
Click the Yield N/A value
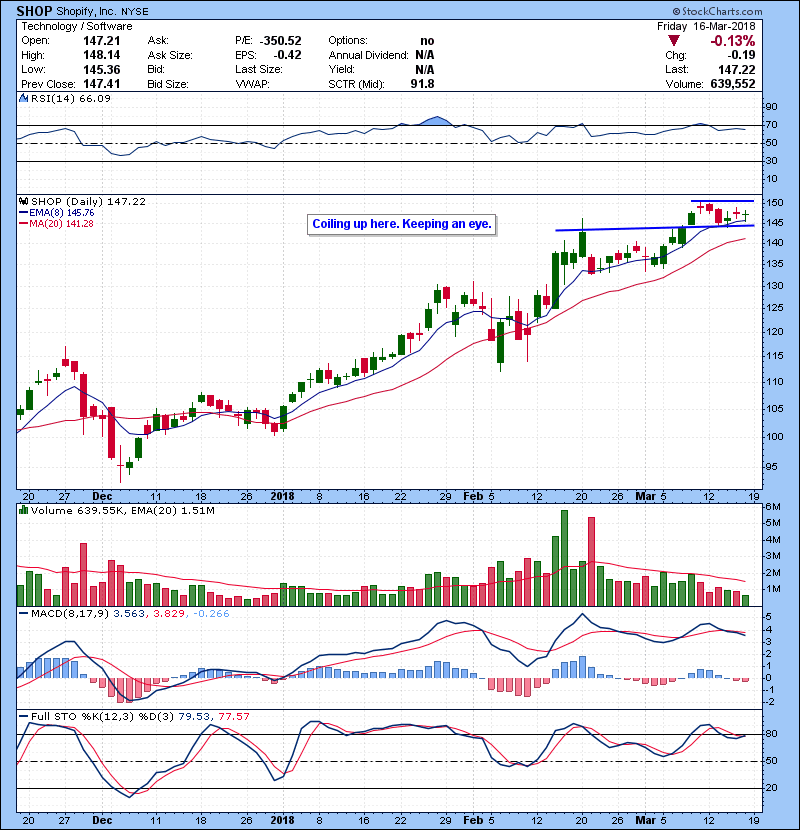coord(425,69)
